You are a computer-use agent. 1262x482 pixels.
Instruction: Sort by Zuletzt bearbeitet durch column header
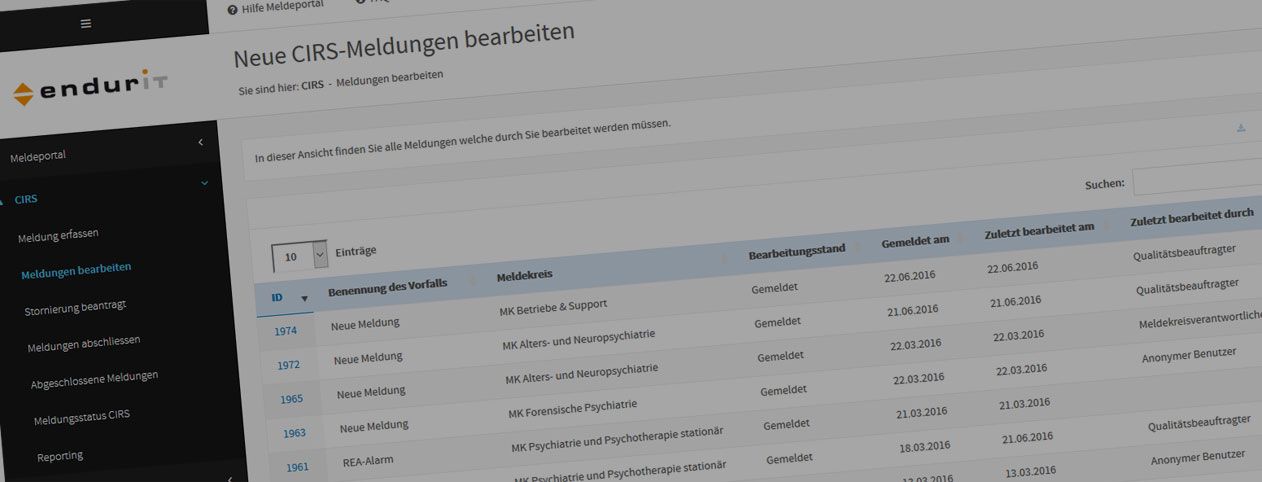click(1192, 214)
